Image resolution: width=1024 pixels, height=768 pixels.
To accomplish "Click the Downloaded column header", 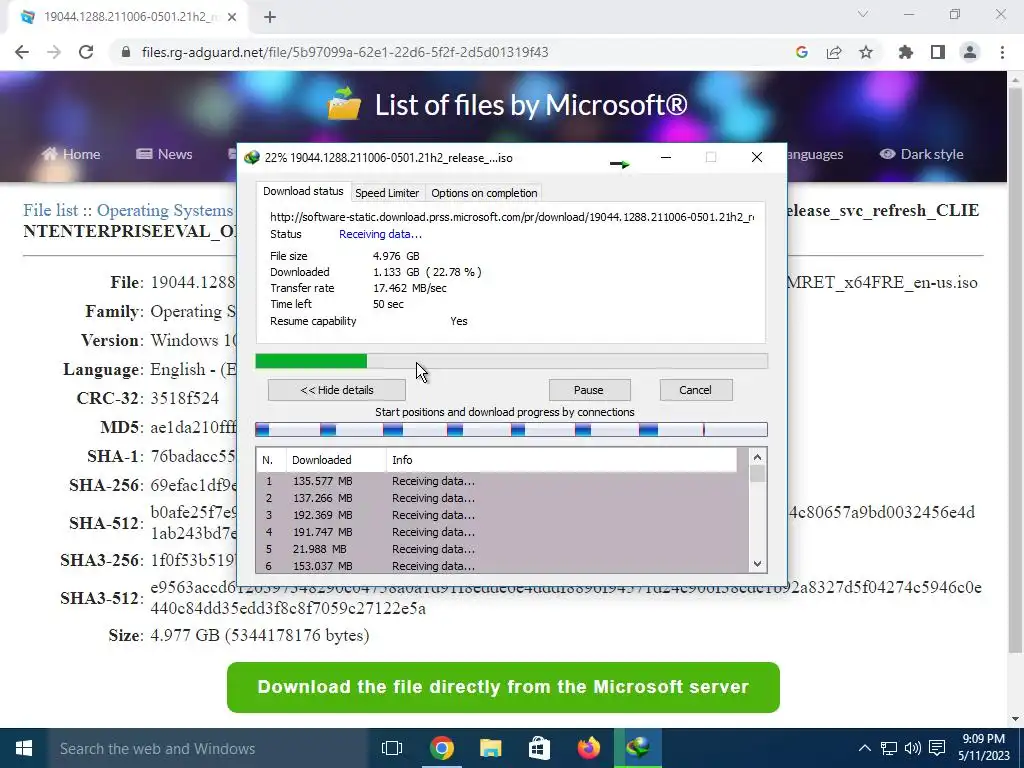I will point(336,460).
